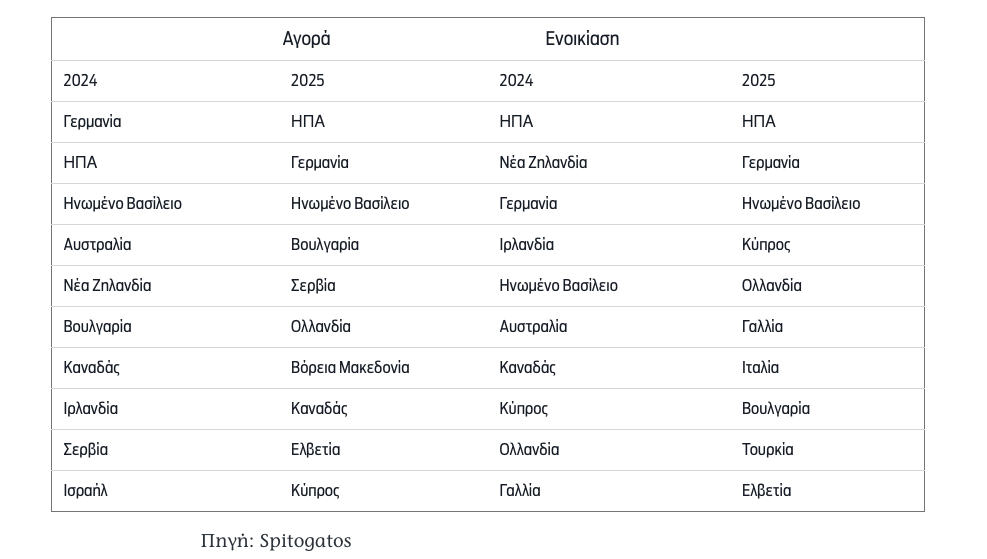Image resolution: width=987 pixels, height=559 pixels.
Task: Select the Σερβία cell under purchase 2025
Action: (x=313, y=286)
